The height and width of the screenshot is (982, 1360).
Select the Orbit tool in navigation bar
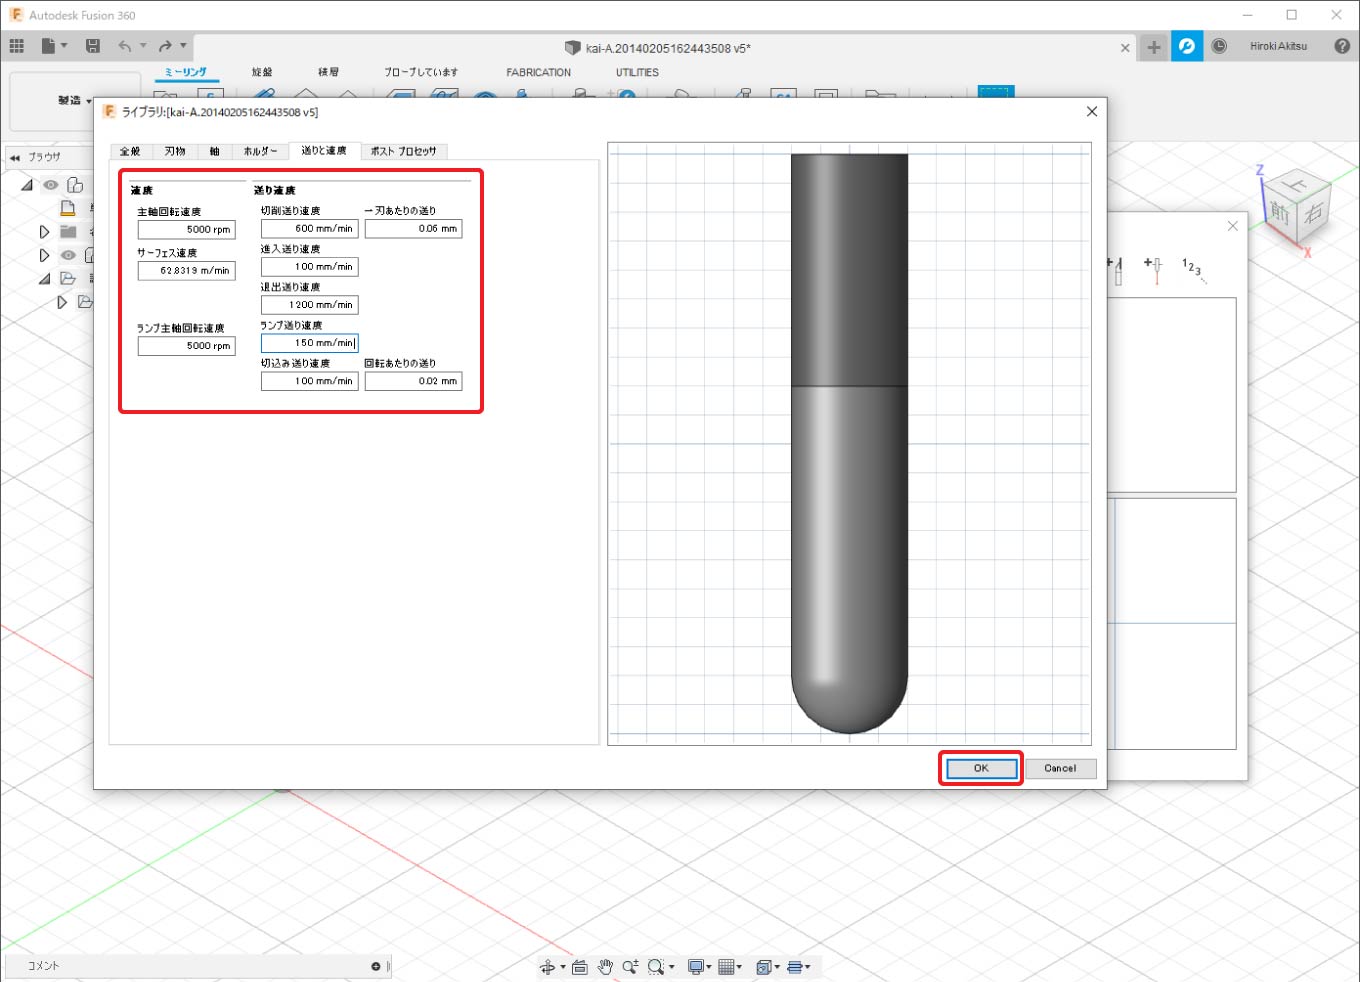[x=547, y=967]
